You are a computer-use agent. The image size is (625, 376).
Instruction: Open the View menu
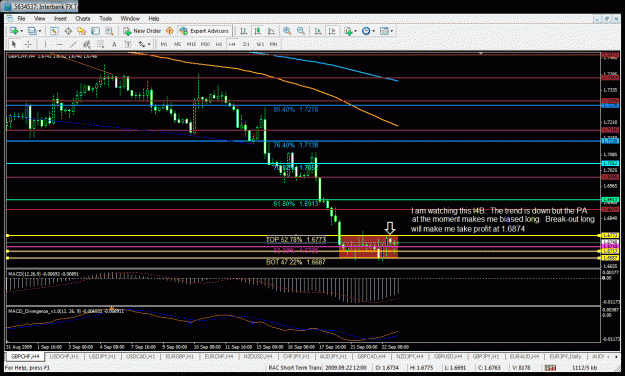click(39, 18)
